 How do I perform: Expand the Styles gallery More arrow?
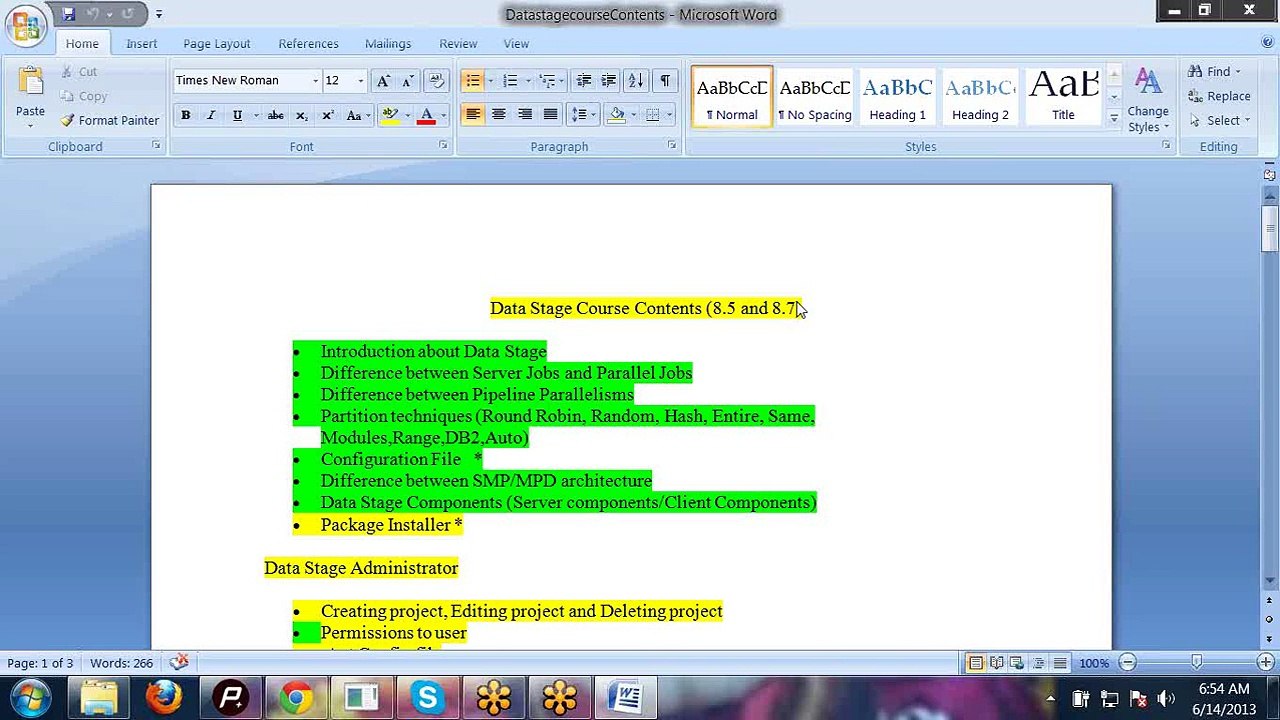pyautogui.click(x=1114, y=118)
